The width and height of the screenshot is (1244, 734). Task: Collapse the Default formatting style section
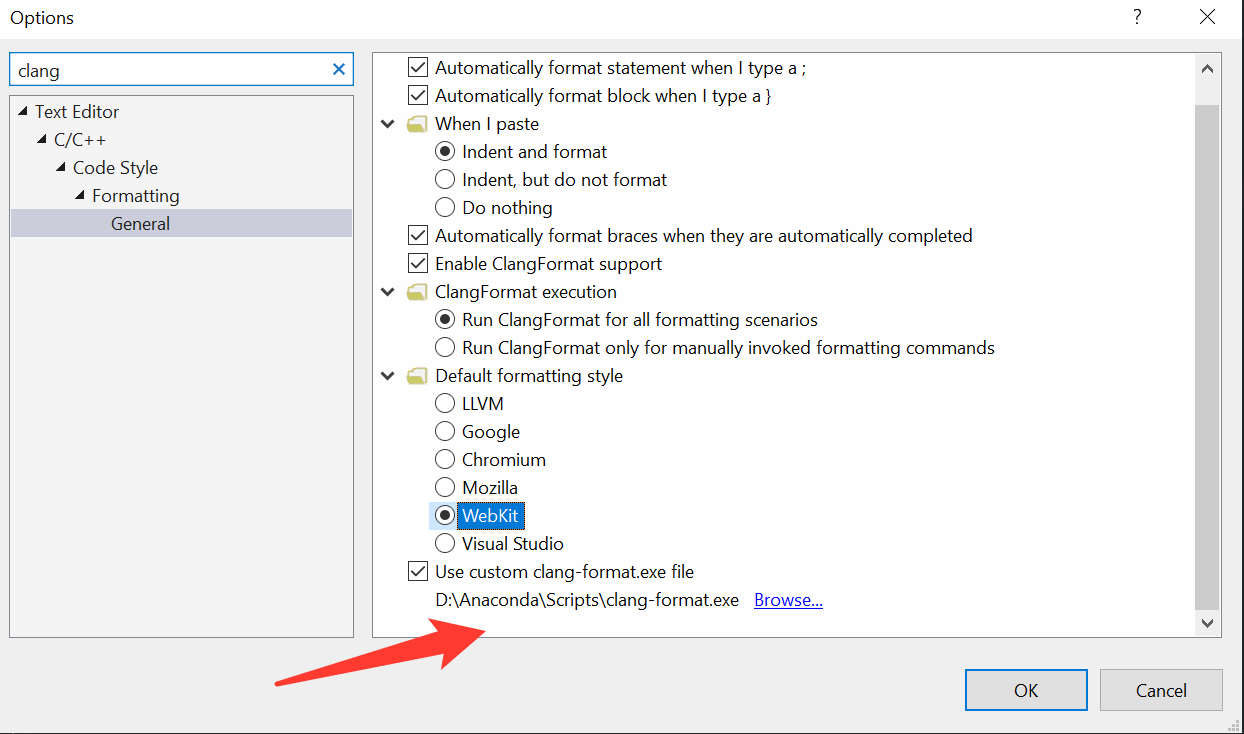387,376
